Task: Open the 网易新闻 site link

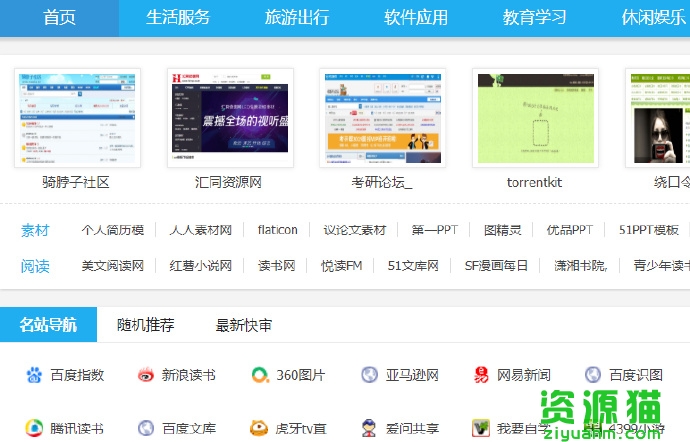Action: tap(524, 375)
